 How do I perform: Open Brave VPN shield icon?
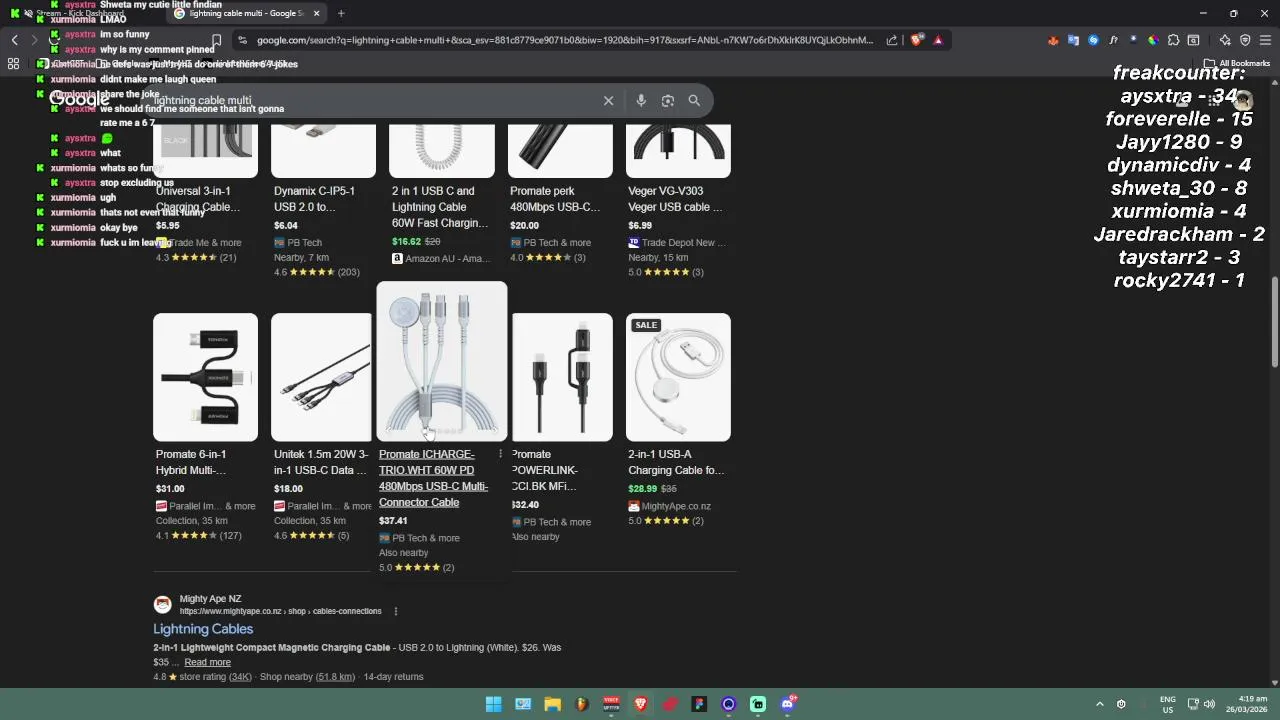click(x=1245, y=40)
